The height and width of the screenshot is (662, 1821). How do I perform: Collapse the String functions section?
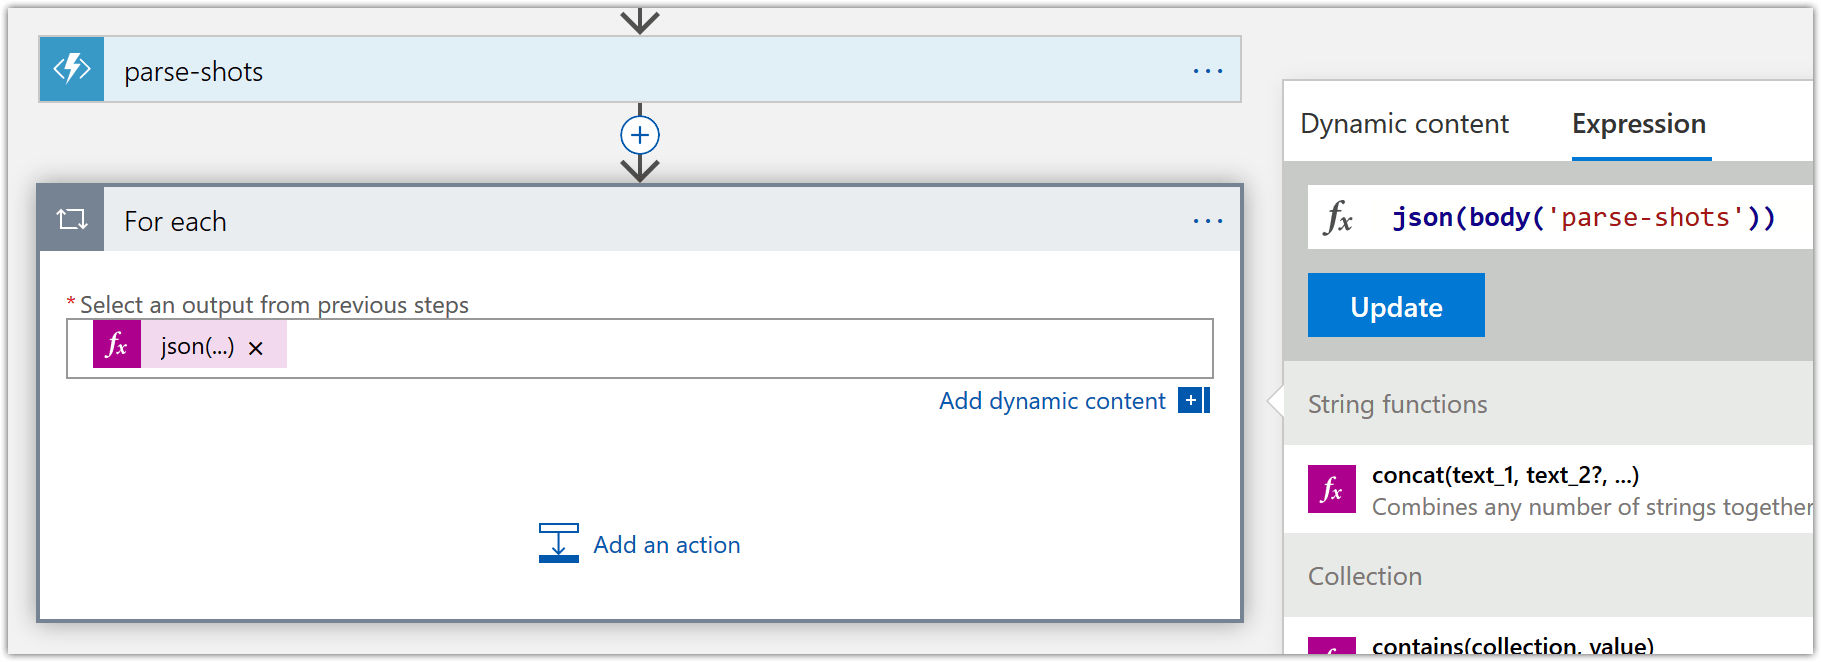coord(1397,404)
